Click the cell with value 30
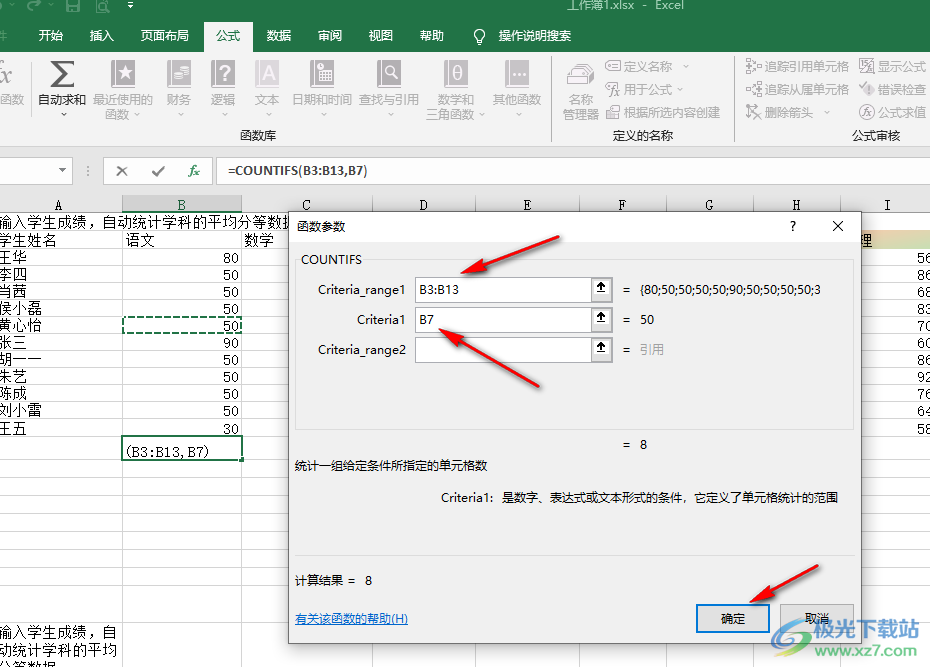The image size is (930, 667). (182, 428)
